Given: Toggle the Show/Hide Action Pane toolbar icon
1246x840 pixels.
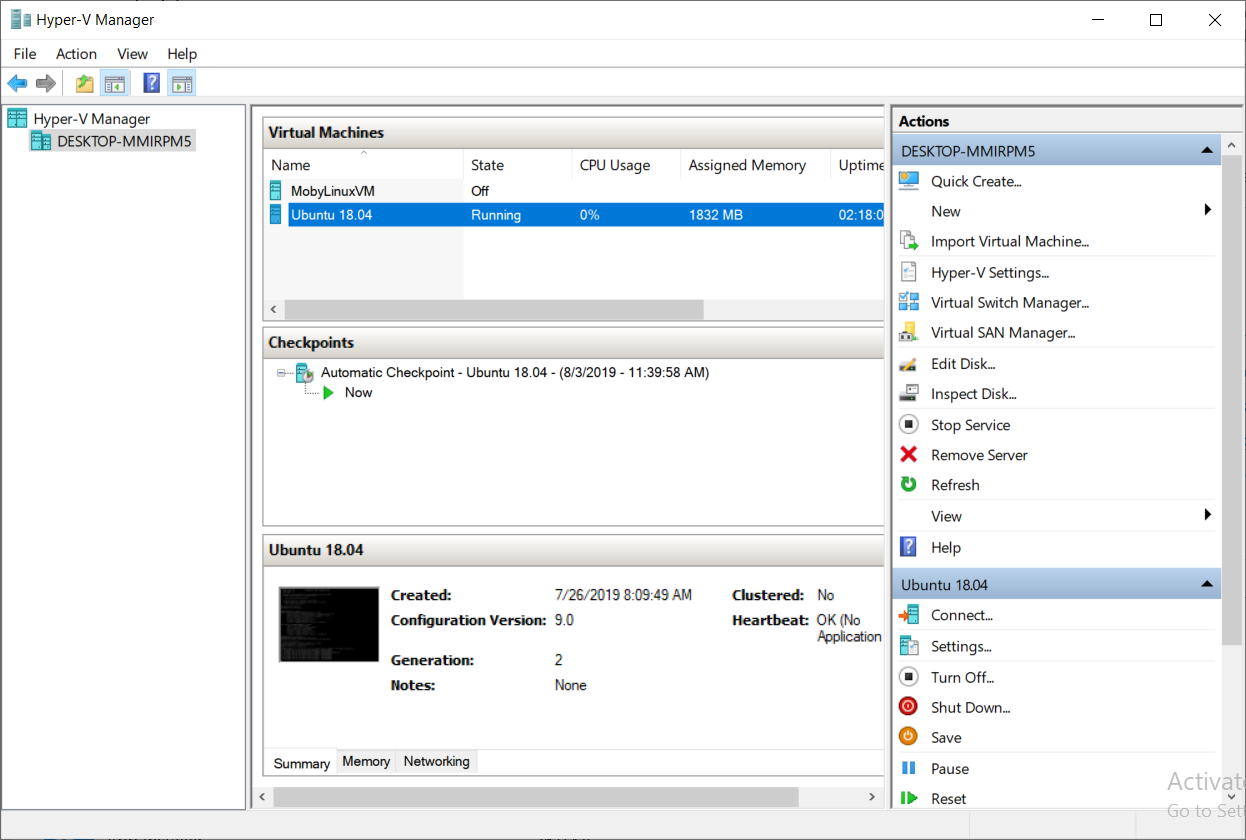Looking at the screenshot, I should click(x=182, y=83).
